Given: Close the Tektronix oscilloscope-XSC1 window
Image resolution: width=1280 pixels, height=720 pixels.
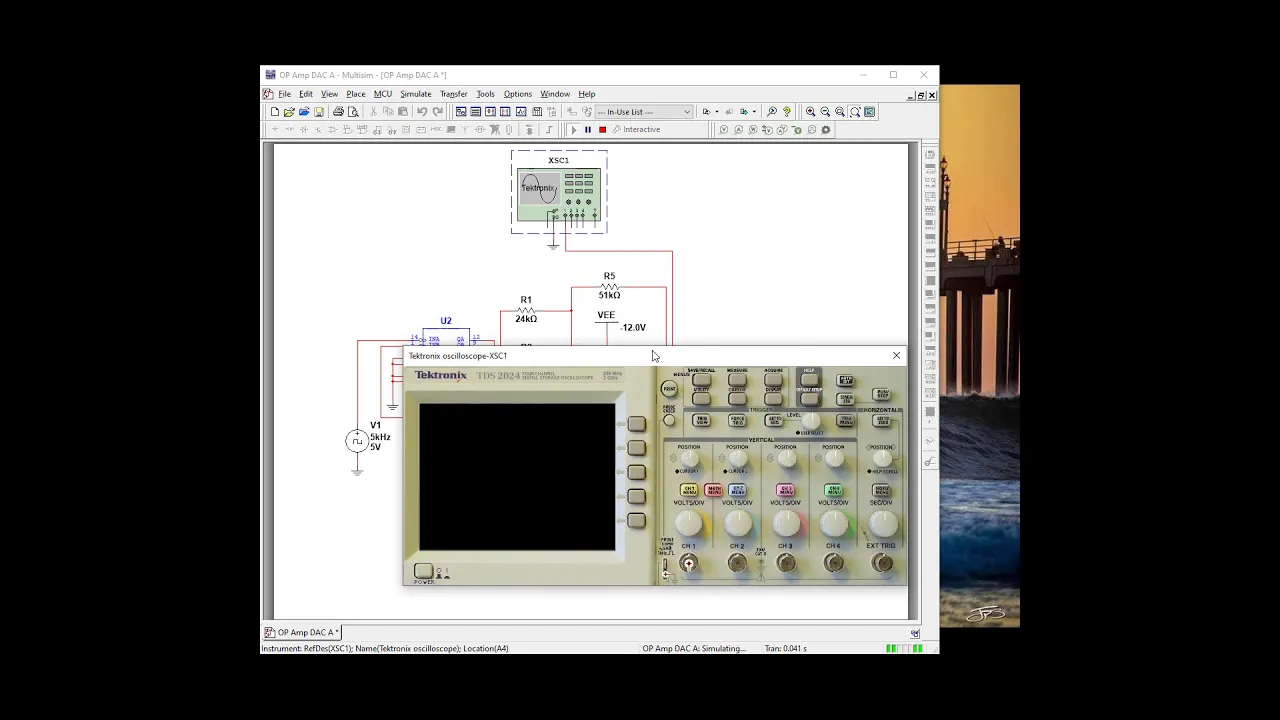Looking at the screenshot, I should click(x=896, y=355).
